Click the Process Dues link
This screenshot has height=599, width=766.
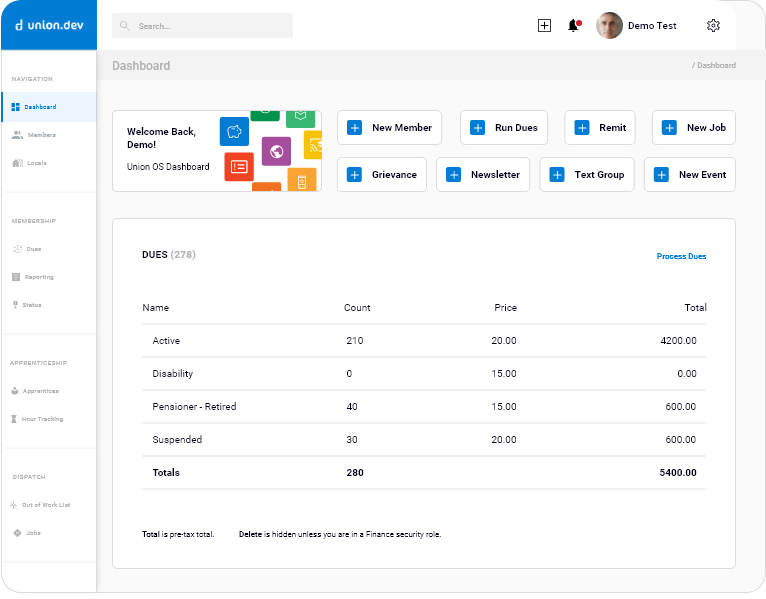coord(681,257)
